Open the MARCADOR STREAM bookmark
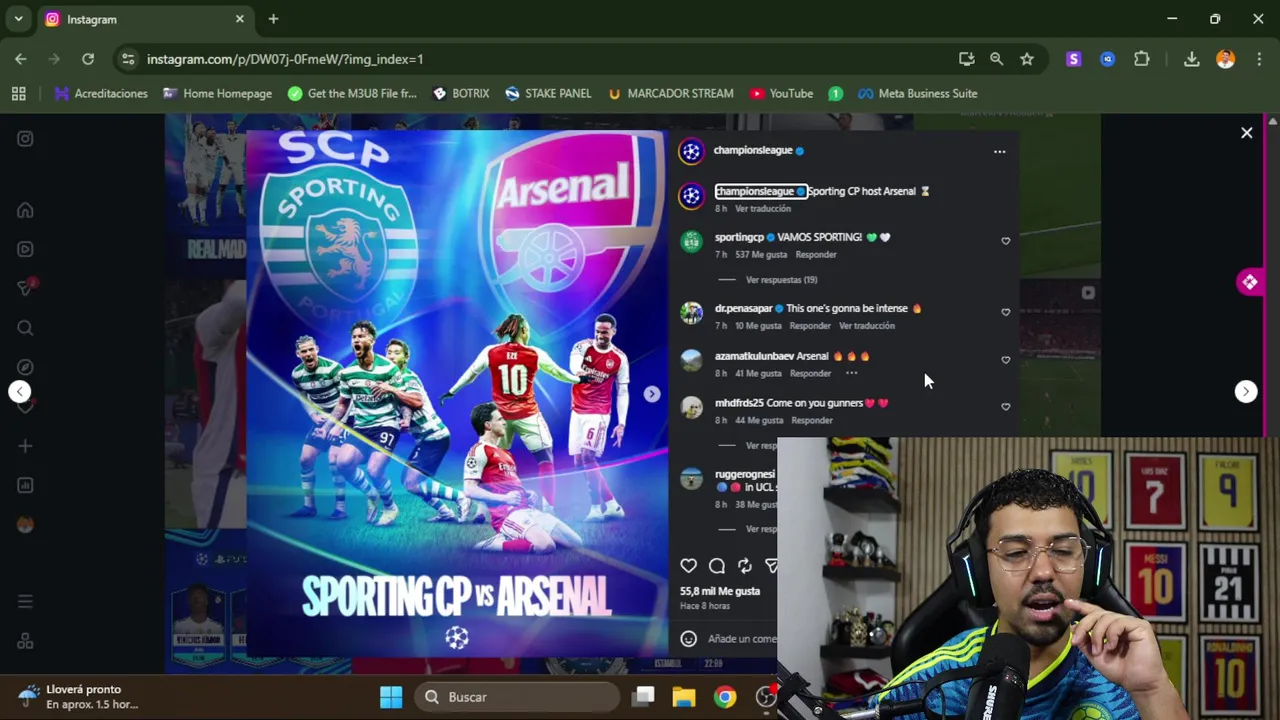 [x=670, y=93]
